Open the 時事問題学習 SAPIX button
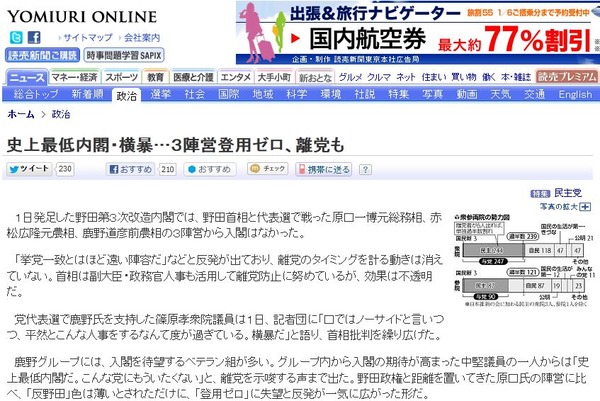Screen dimensions: 600x401 [x=124, y=55]
